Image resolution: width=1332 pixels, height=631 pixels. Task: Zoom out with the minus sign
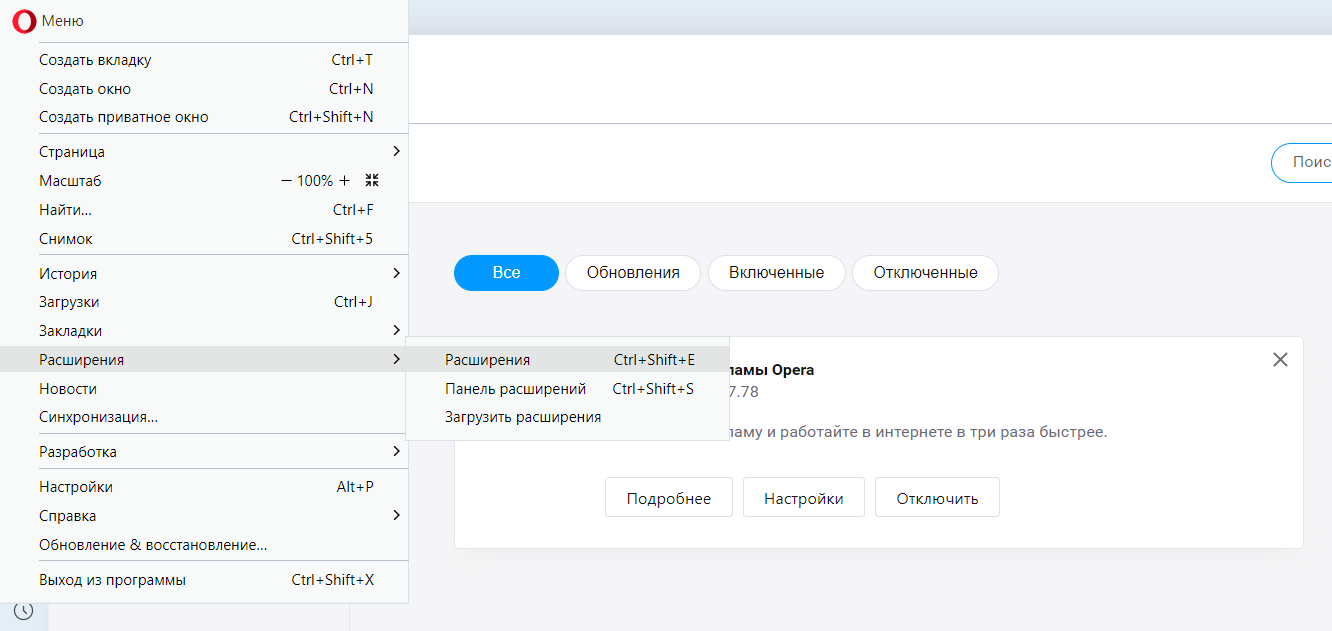(286, 181)
